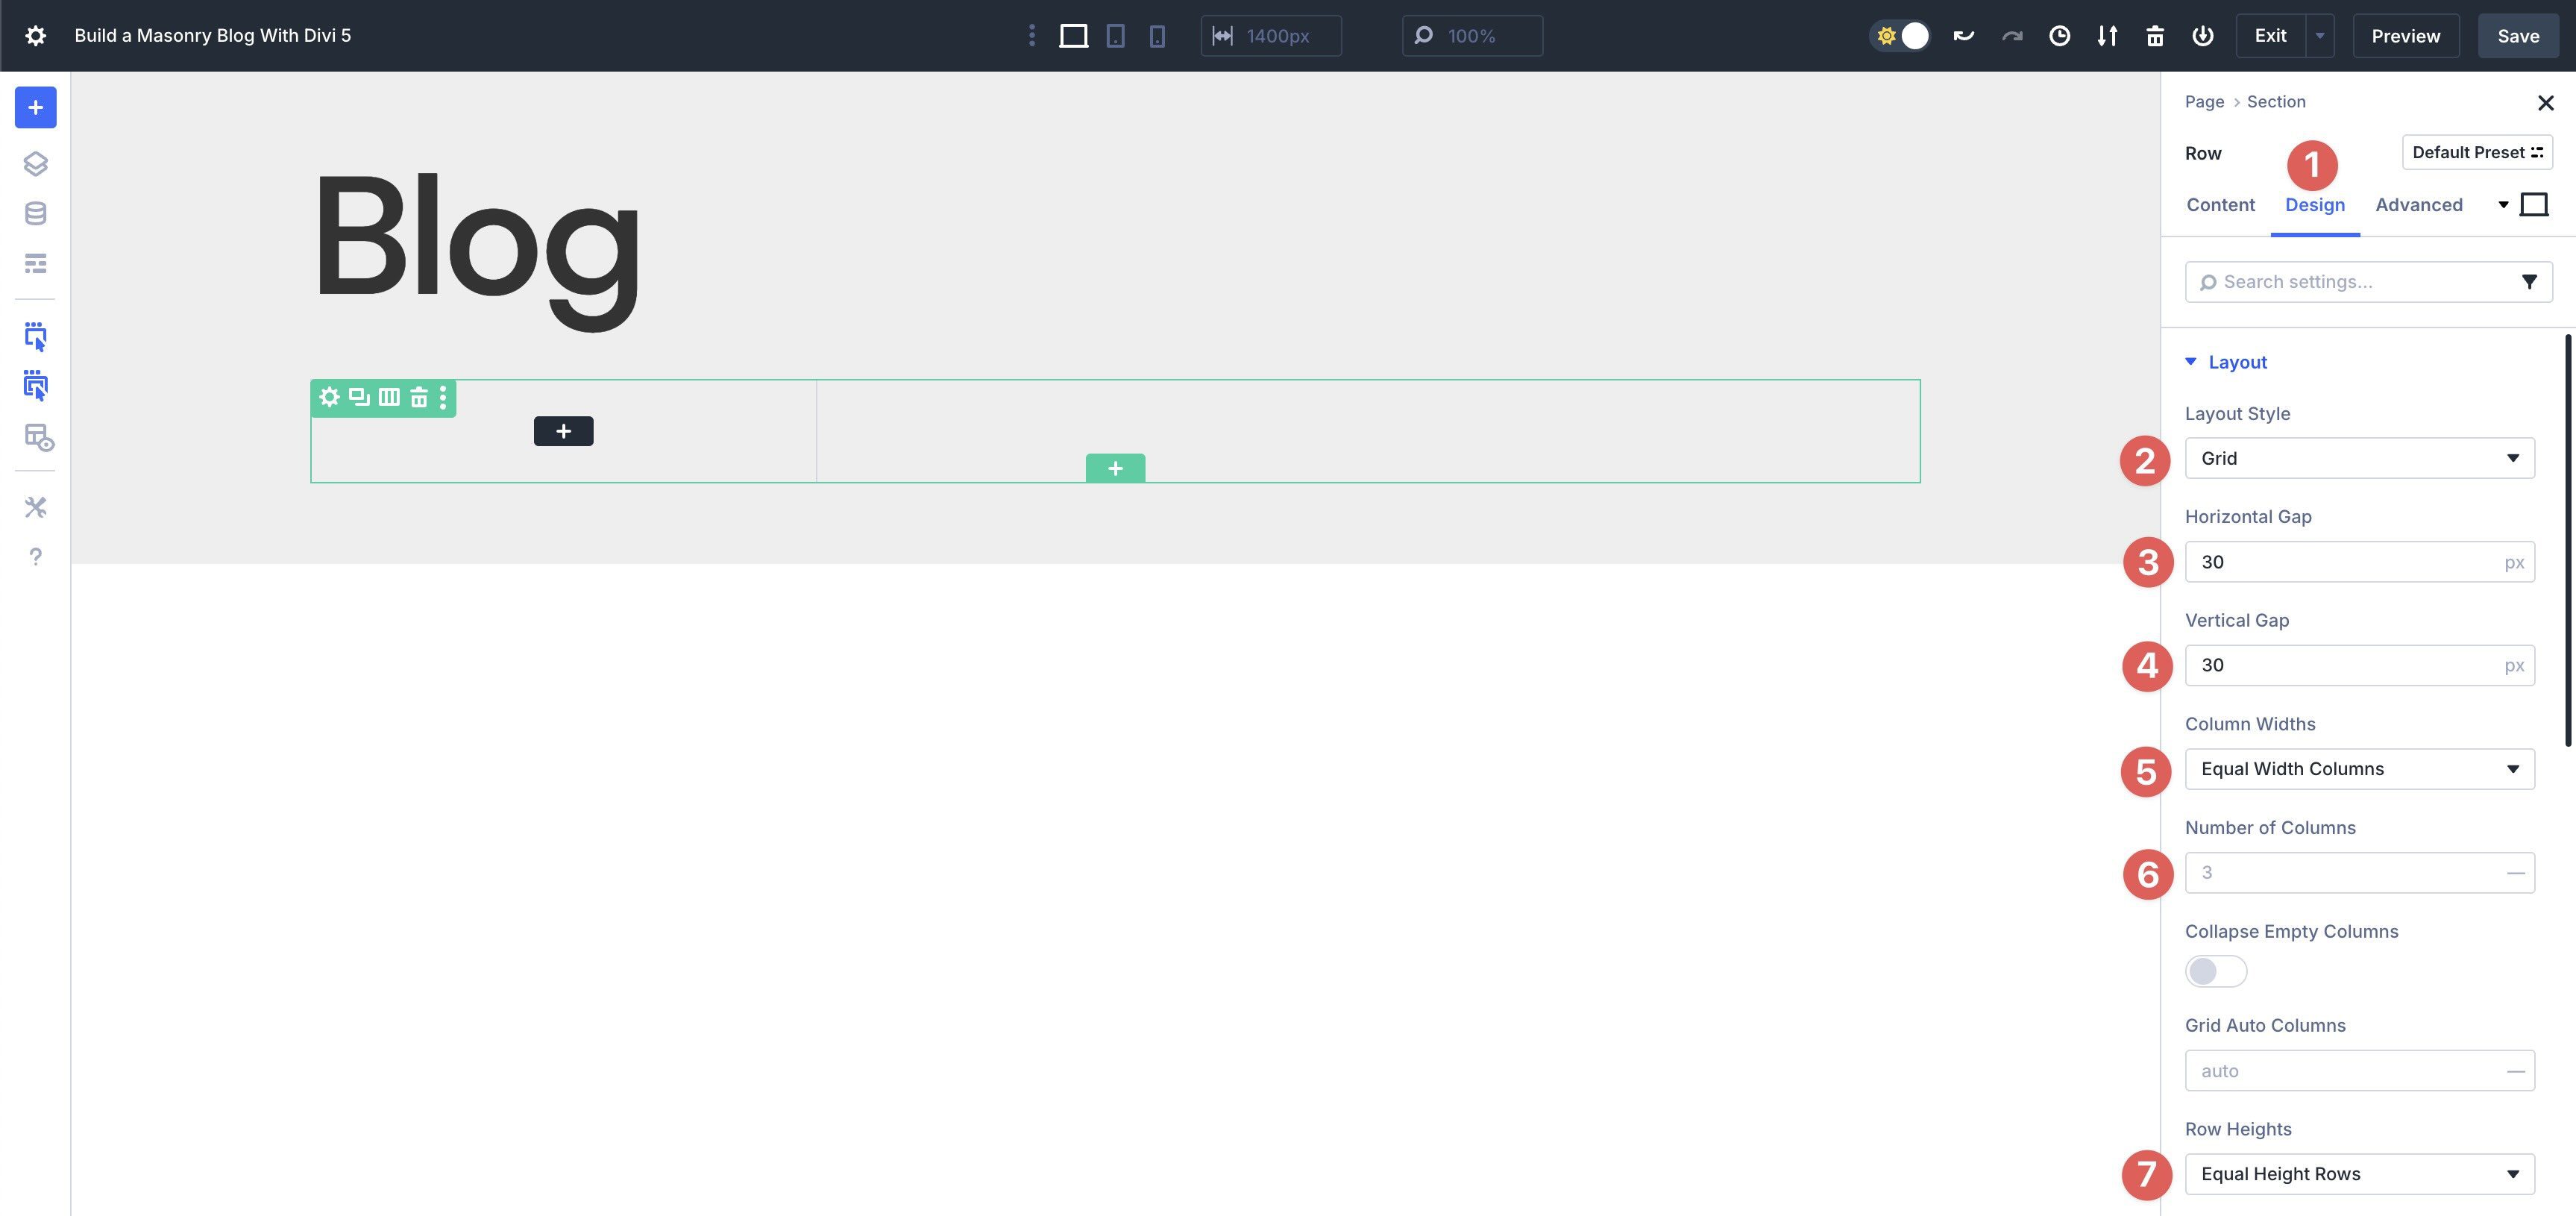Enable Collapse Empty Columns
2576x1216 pixels.
[2215, 971]
